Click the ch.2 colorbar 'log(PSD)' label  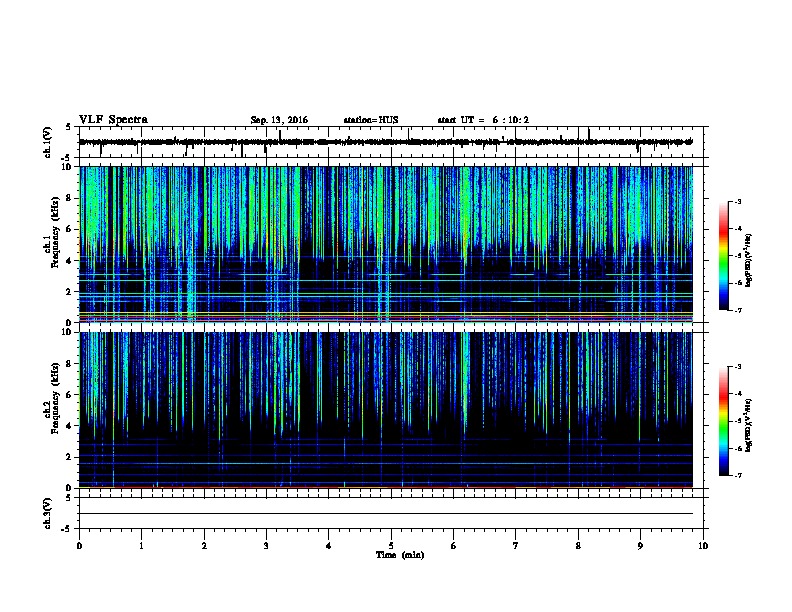click(x=748, y=425)
